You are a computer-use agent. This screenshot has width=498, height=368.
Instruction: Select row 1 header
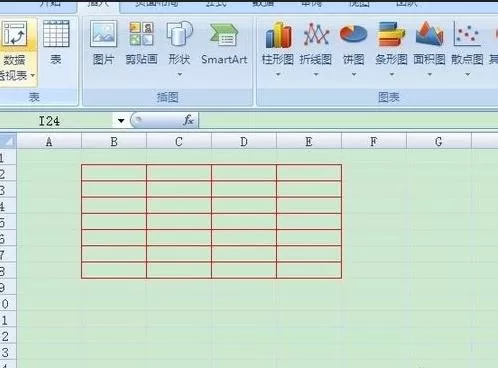[8, 157]
